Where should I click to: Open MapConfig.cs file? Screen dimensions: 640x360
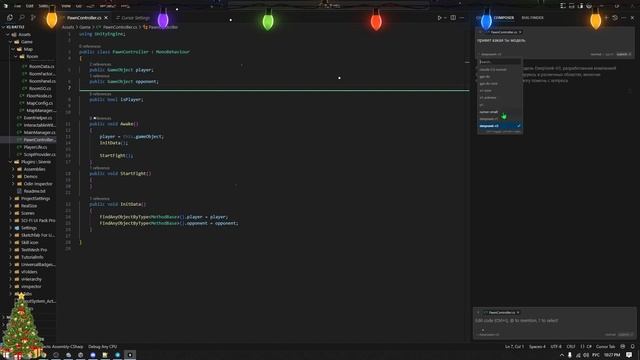39,103
